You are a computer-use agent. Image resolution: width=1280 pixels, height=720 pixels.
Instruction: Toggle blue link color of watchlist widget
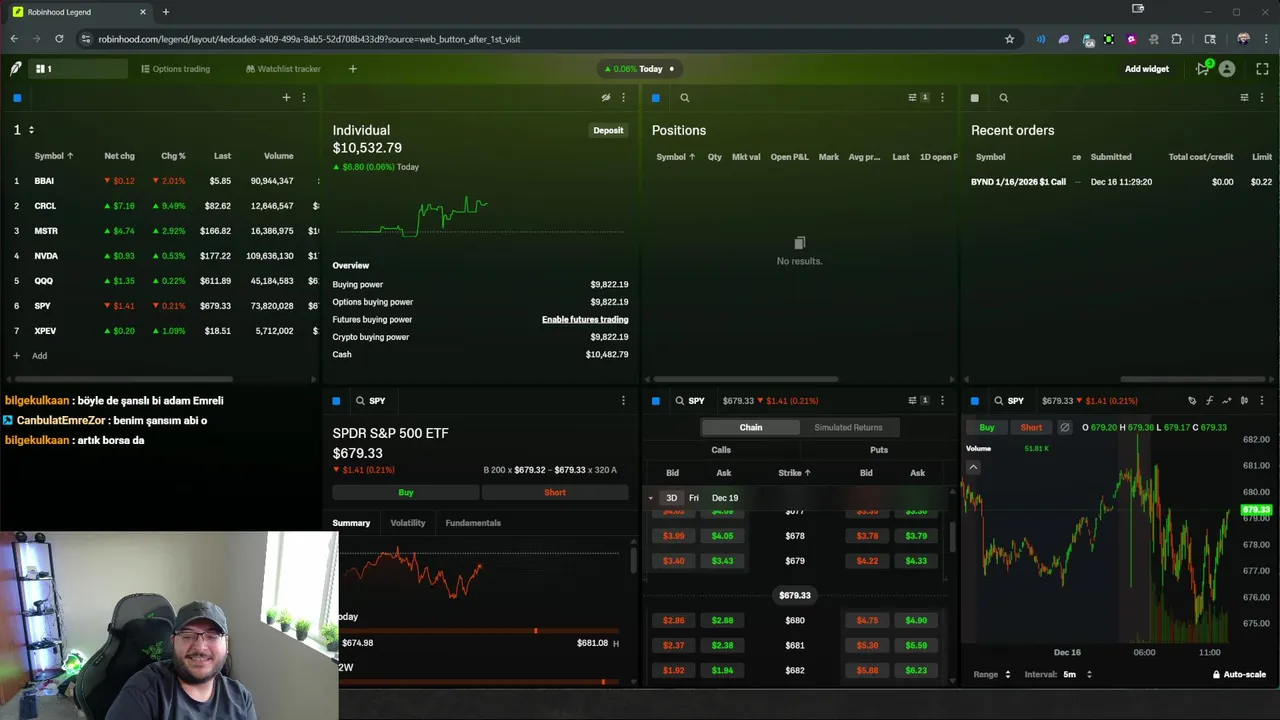click(17, 98)
